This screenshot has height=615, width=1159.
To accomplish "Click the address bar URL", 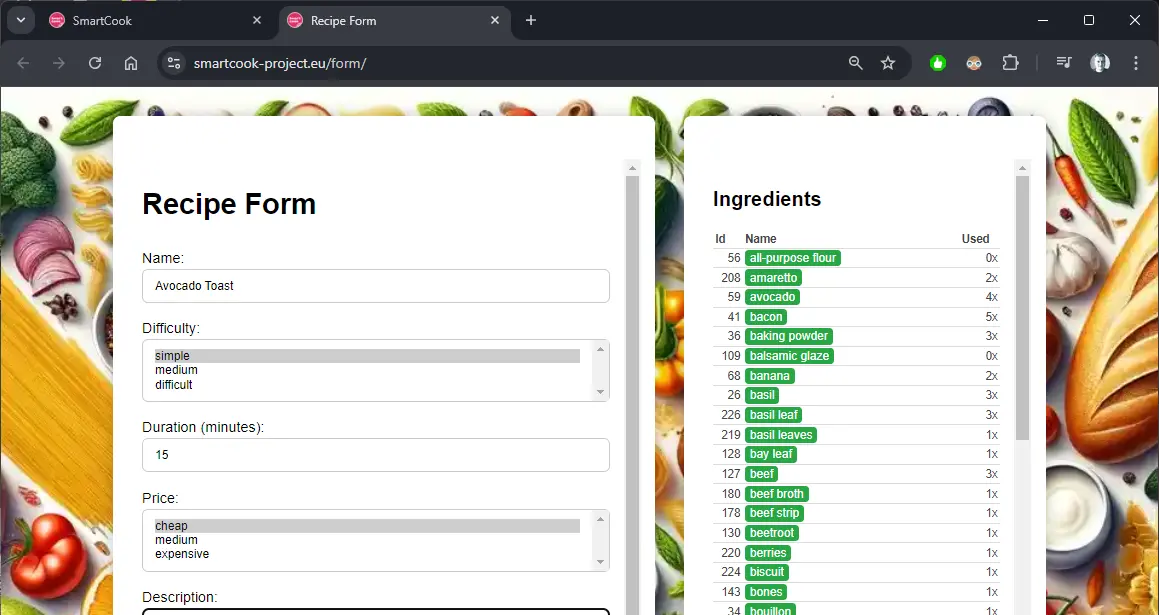I will click(x=280, y=64).
